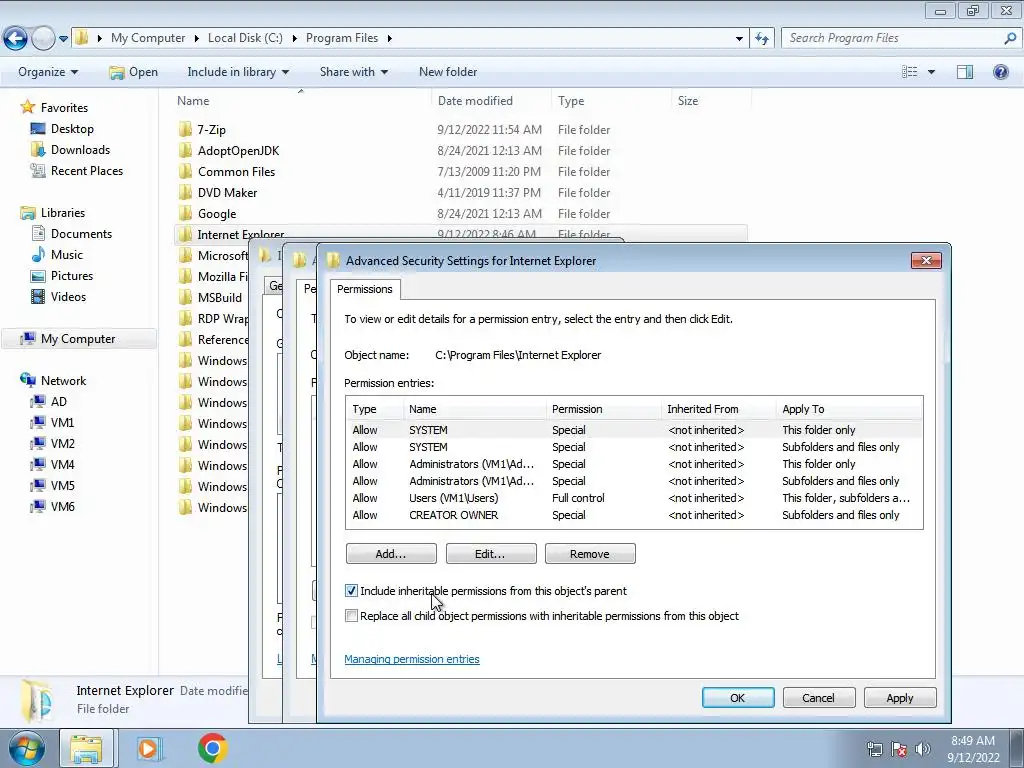Viewport: 1024px width, 768px height.
Task: Select the AdoptOpenJDK folder
Action: 238,151
